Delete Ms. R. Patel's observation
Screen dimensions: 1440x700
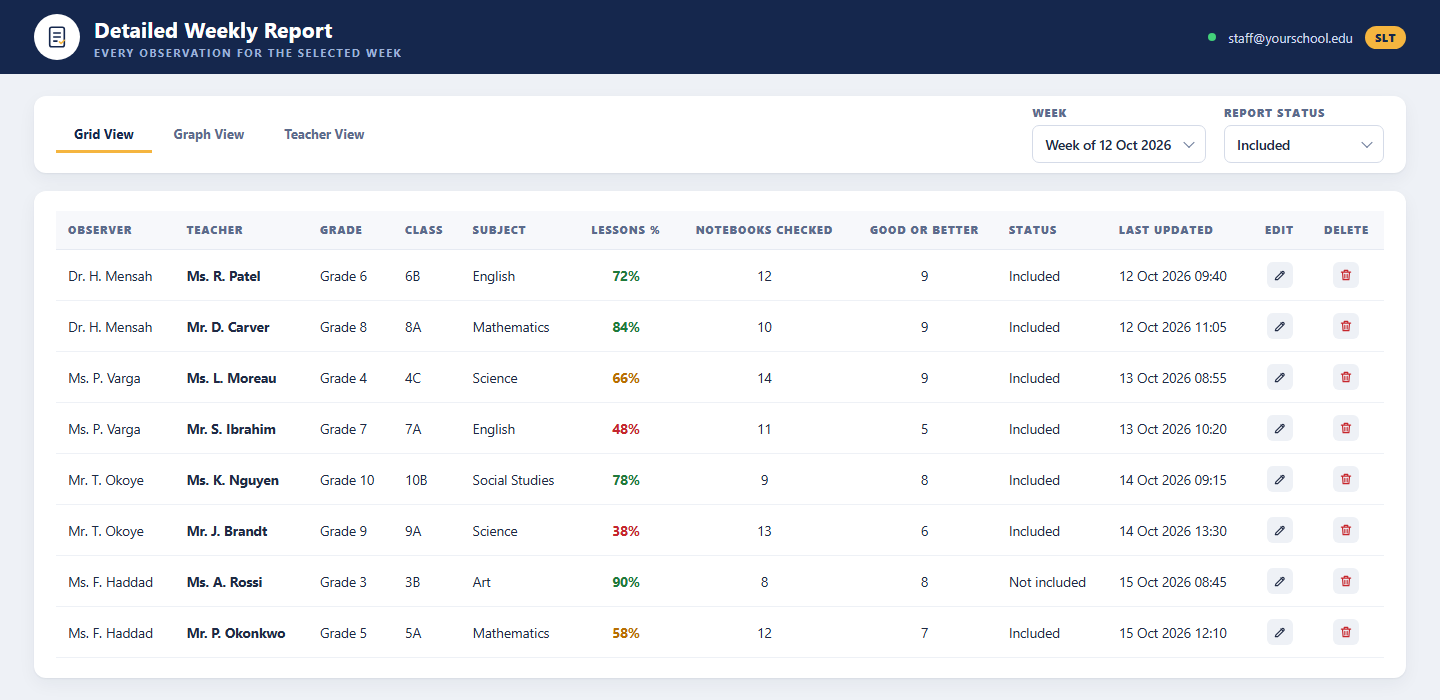(x=1345, y=275)
